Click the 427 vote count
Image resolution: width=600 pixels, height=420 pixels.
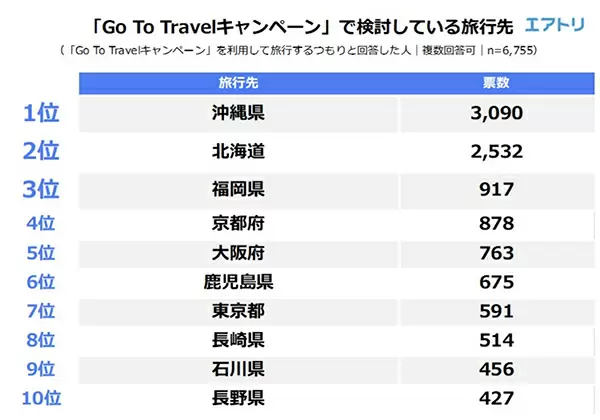pos(496,399)
